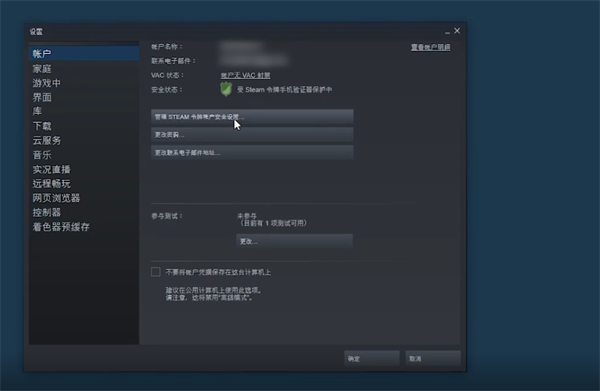
Task: Switch to the 游戏中 settings page
Action: 47,83
